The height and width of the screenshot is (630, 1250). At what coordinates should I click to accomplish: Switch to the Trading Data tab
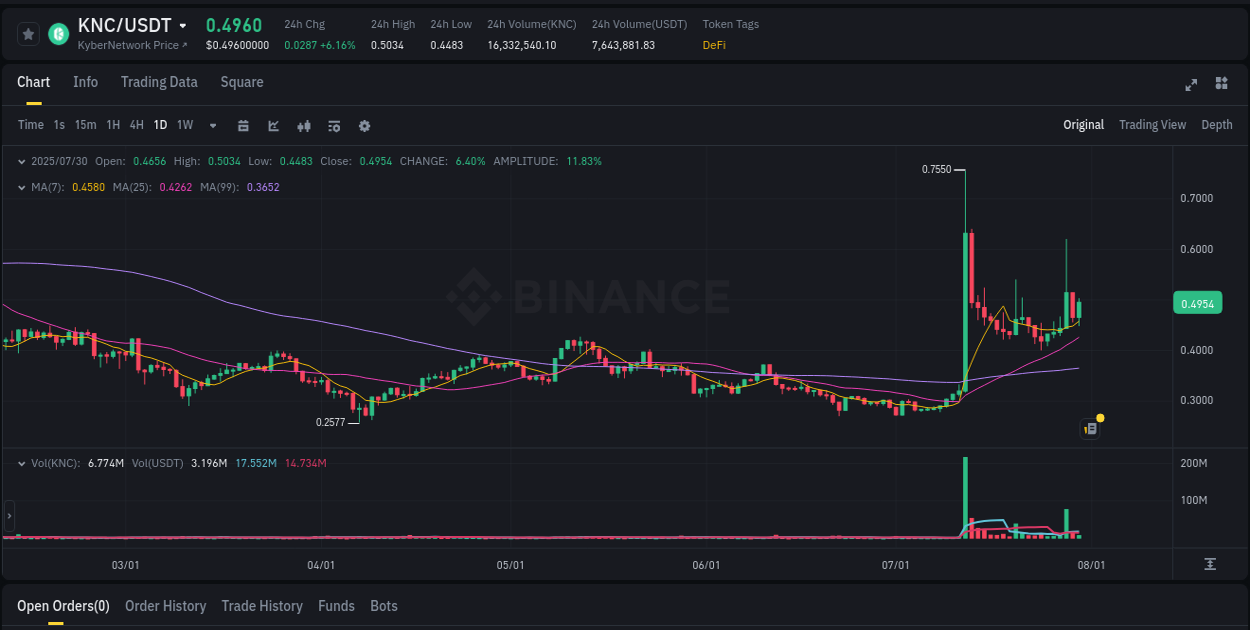pos(159,82)
